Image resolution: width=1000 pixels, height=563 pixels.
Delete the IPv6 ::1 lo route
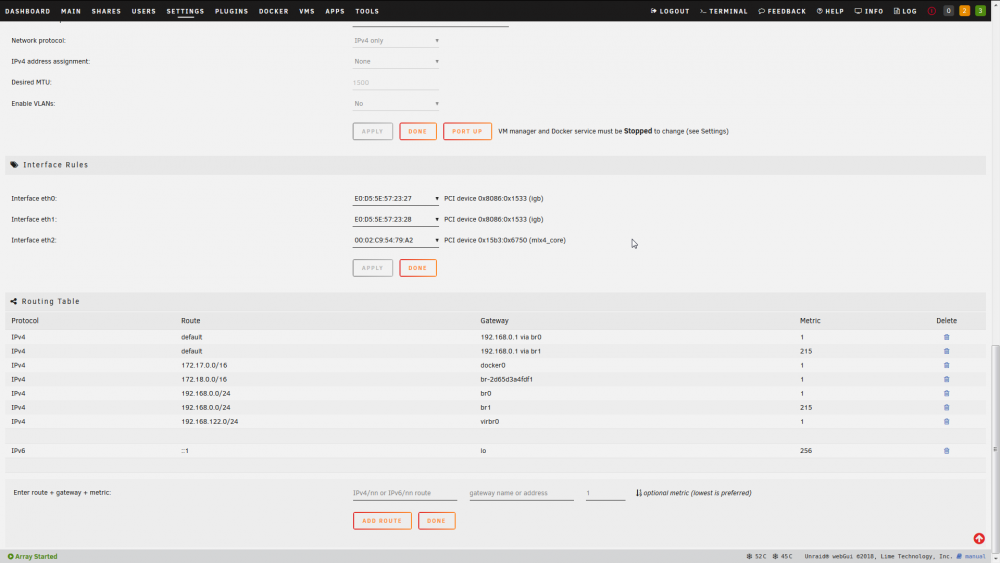coord(946,450)
